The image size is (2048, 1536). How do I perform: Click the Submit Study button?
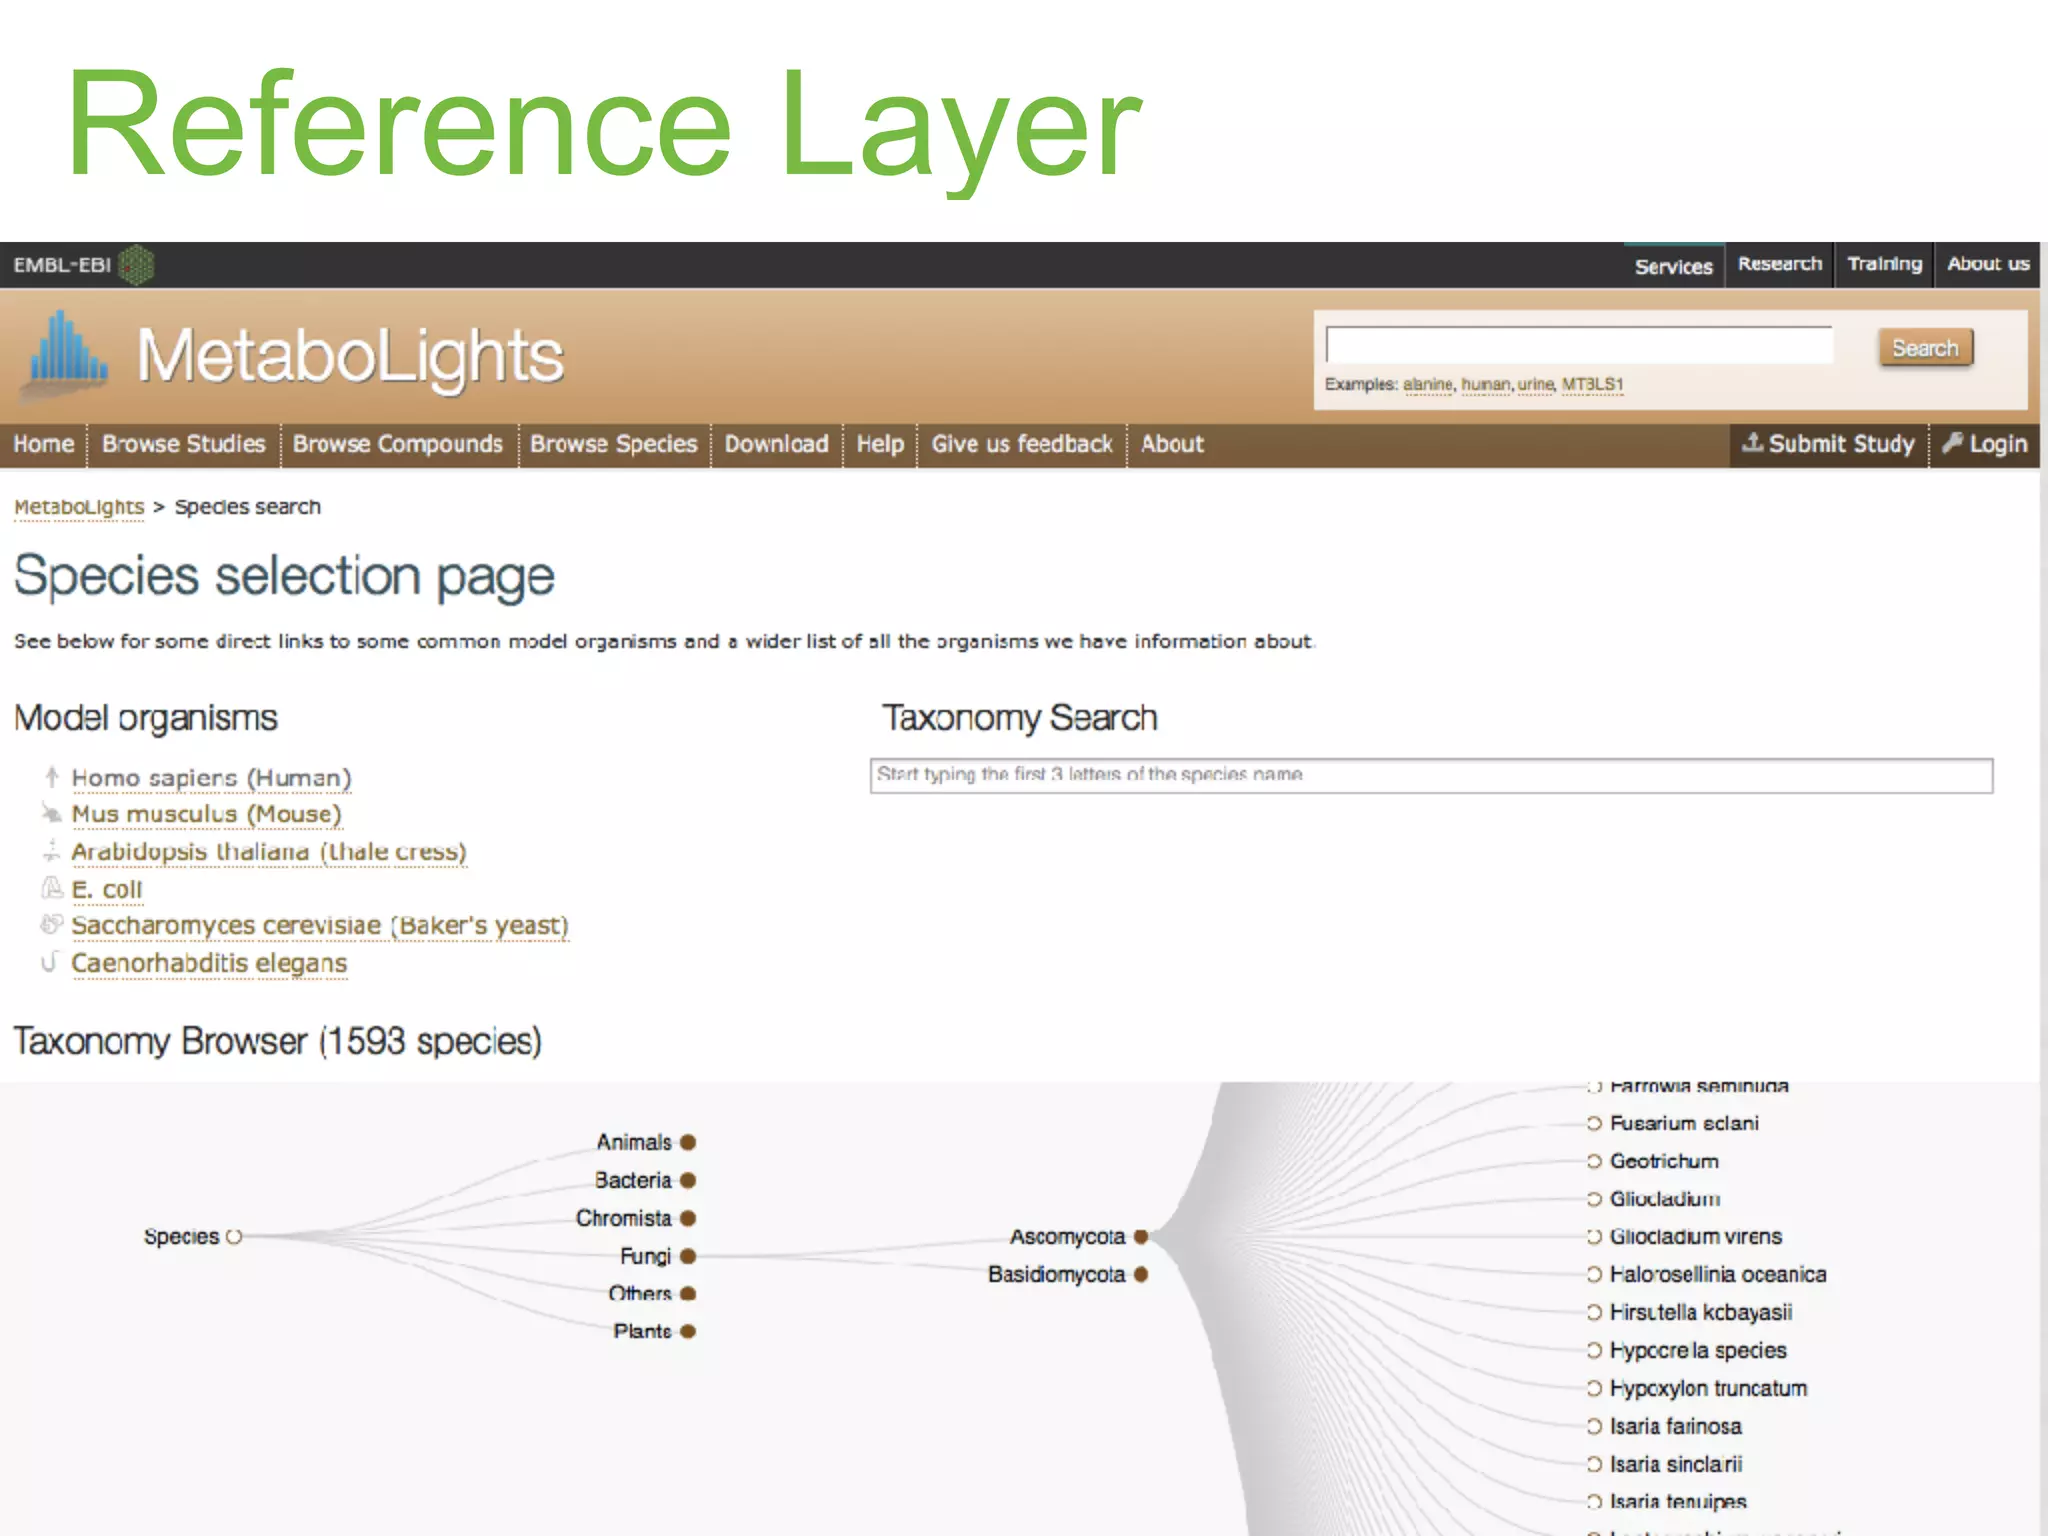click(x=1828, y=444)
